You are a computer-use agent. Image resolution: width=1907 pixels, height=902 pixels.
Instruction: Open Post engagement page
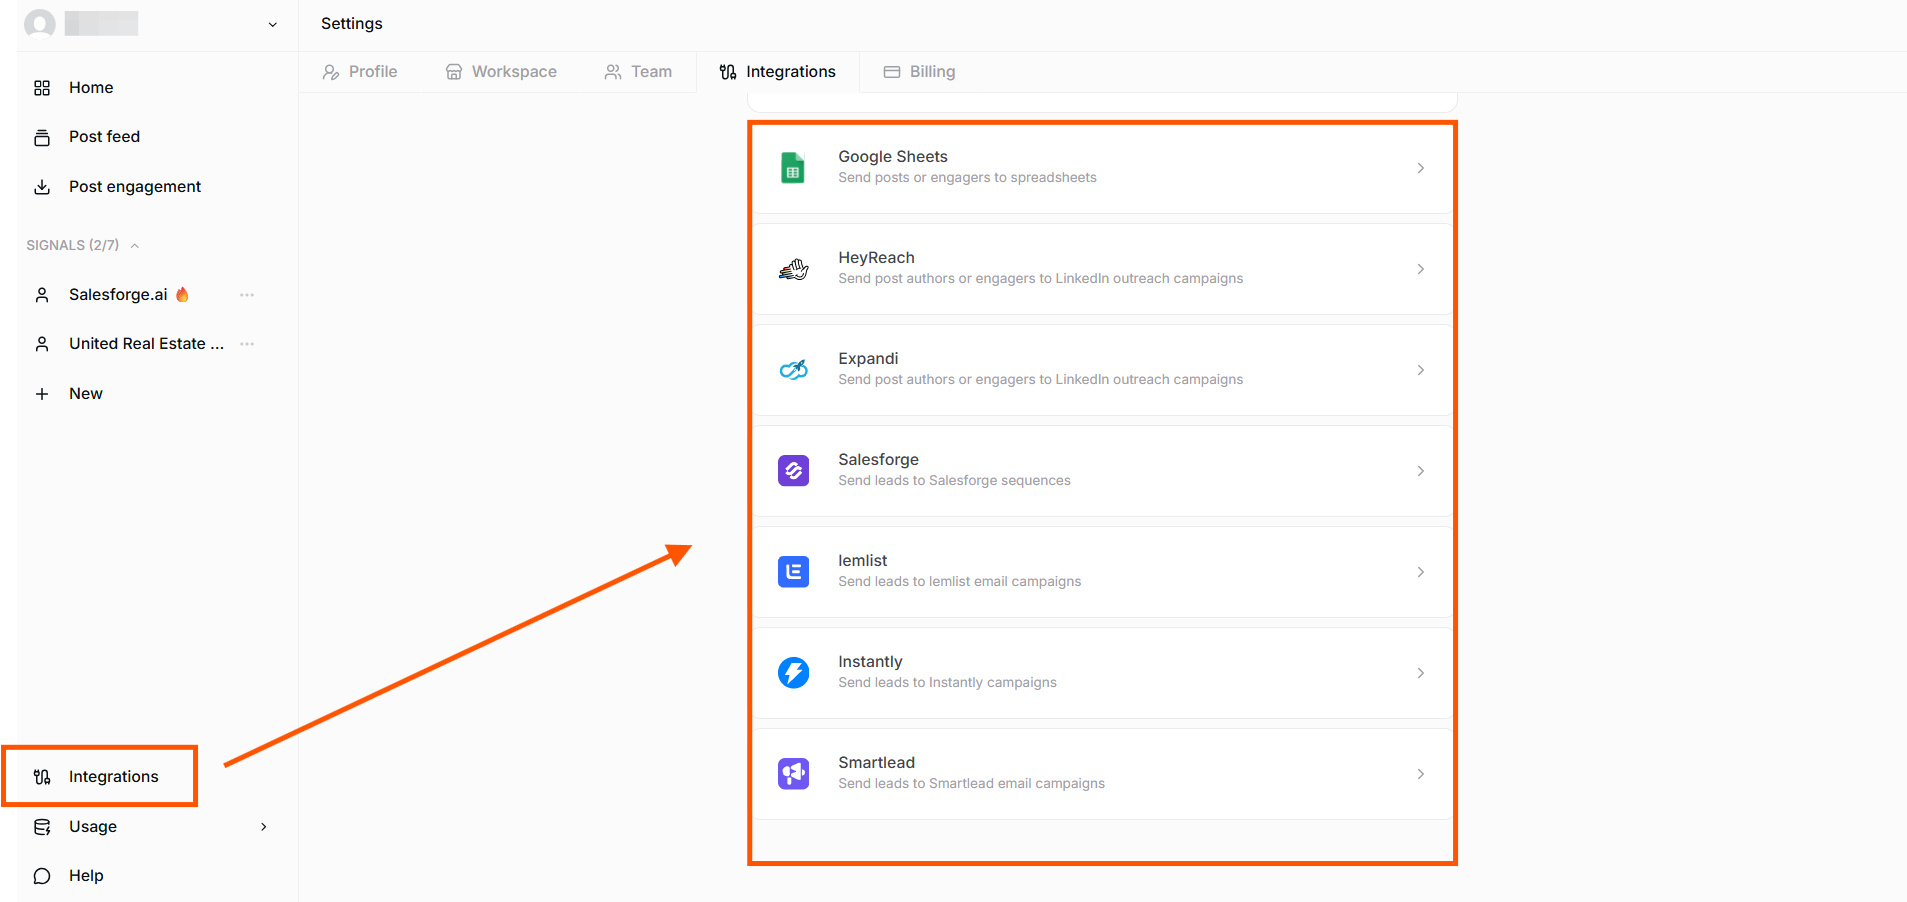[x=135, y=187]
